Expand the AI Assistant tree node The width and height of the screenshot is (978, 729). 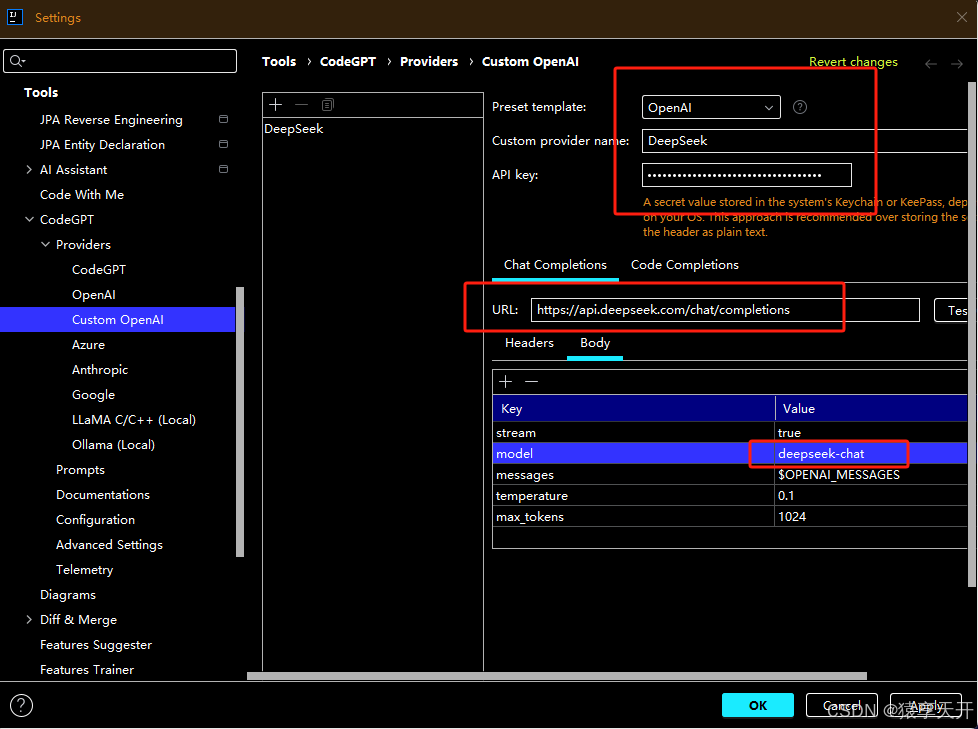click(29, 170)
